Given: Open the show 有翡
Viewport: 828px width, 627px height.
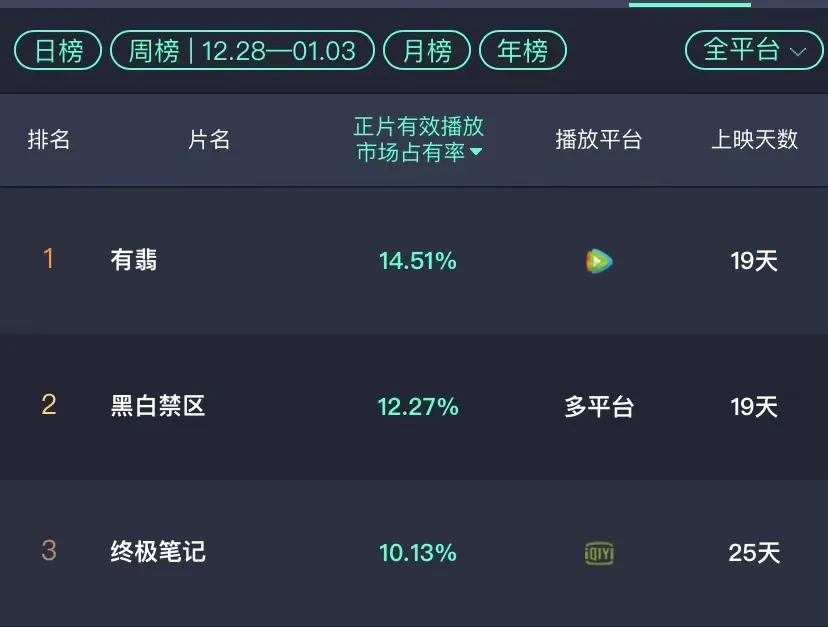Looking at the screenshot, I should pyautogui.click(x=134, y=261).
